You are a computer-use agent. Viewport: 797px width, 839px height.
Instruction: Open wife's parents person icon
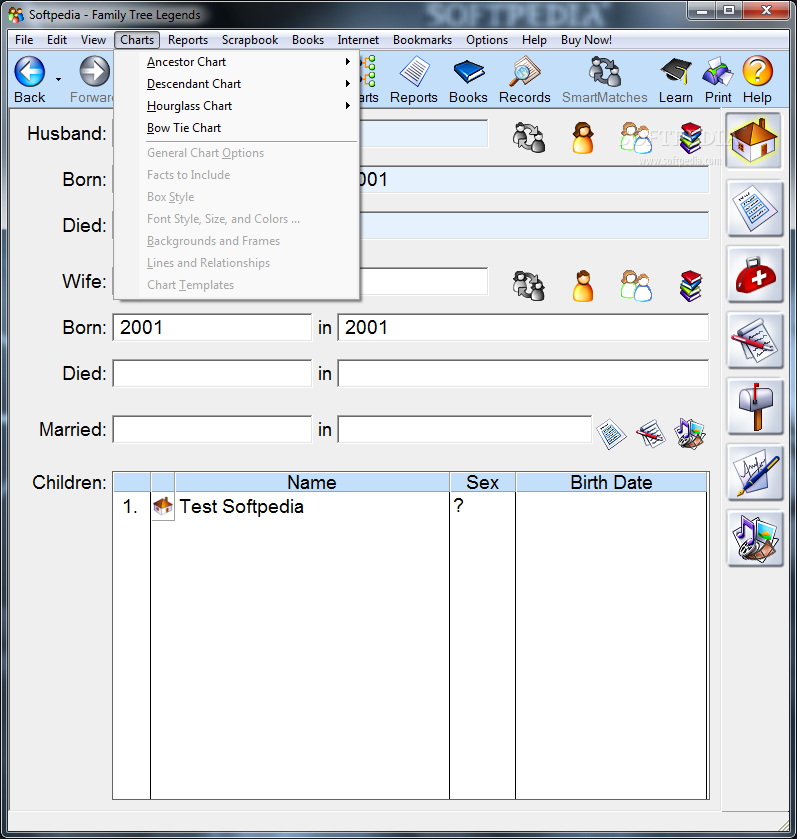click(x=583, y=285)
